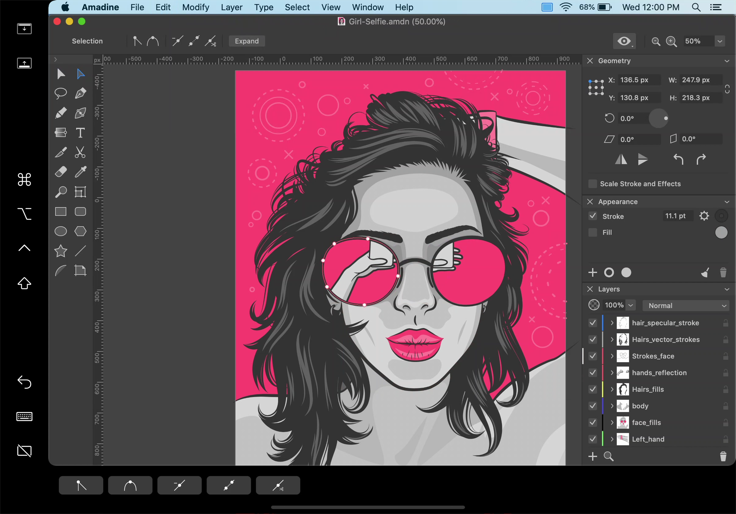736x514 pixels.
Task: Enable Scale Stroke and Effects checkbox
Action: 593,184
